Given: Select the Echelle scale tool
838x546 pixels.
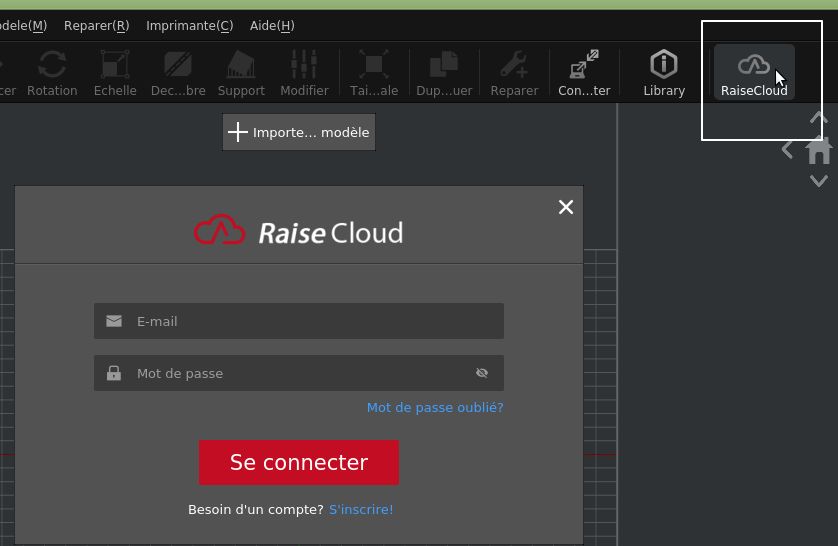Looking at the screenshot, I should (115, 73).
